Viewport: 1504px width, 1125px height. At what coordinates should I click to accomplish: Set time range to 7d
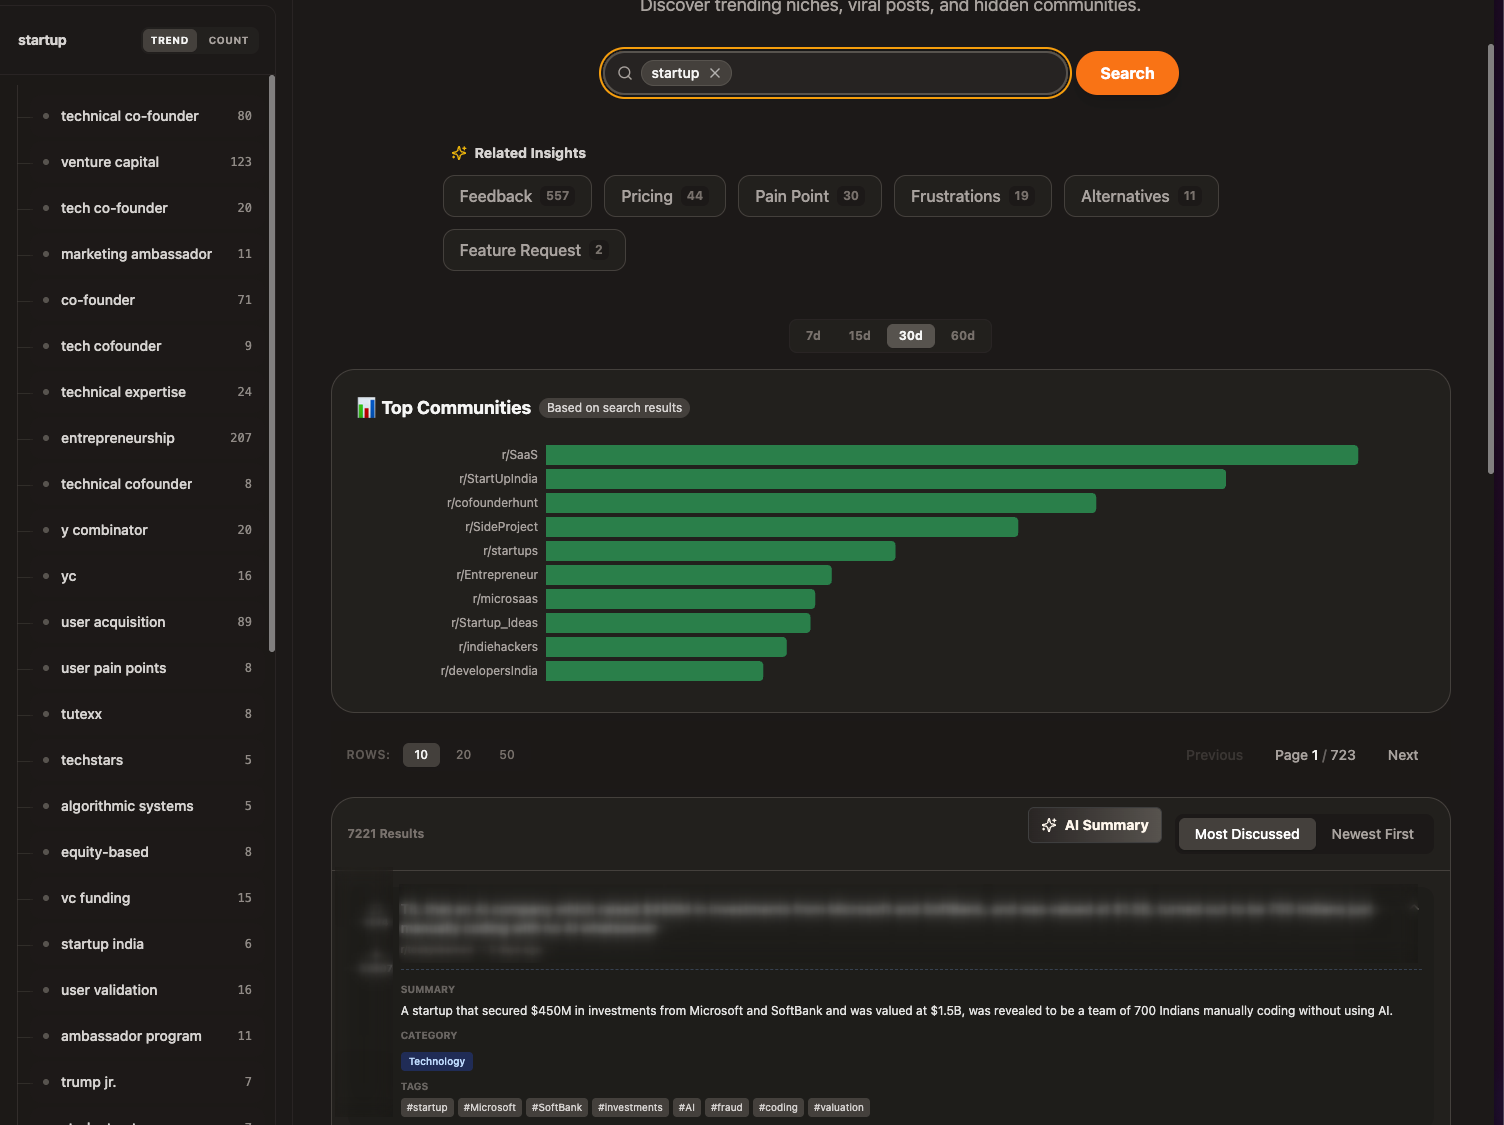pyautogui.click(x=813, y=336)
